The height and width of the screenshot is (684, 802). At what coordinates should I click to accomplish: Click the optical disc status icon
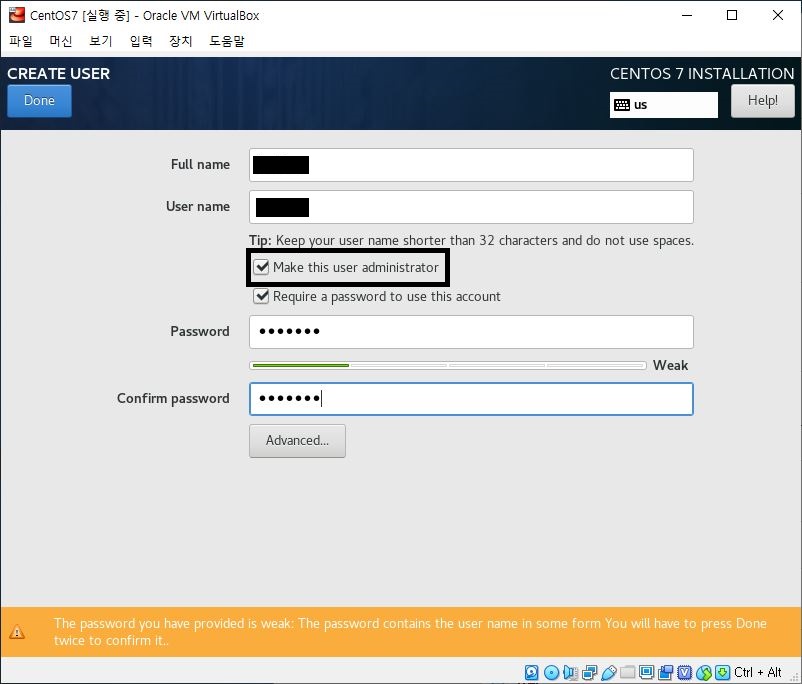tap(551, 672)
